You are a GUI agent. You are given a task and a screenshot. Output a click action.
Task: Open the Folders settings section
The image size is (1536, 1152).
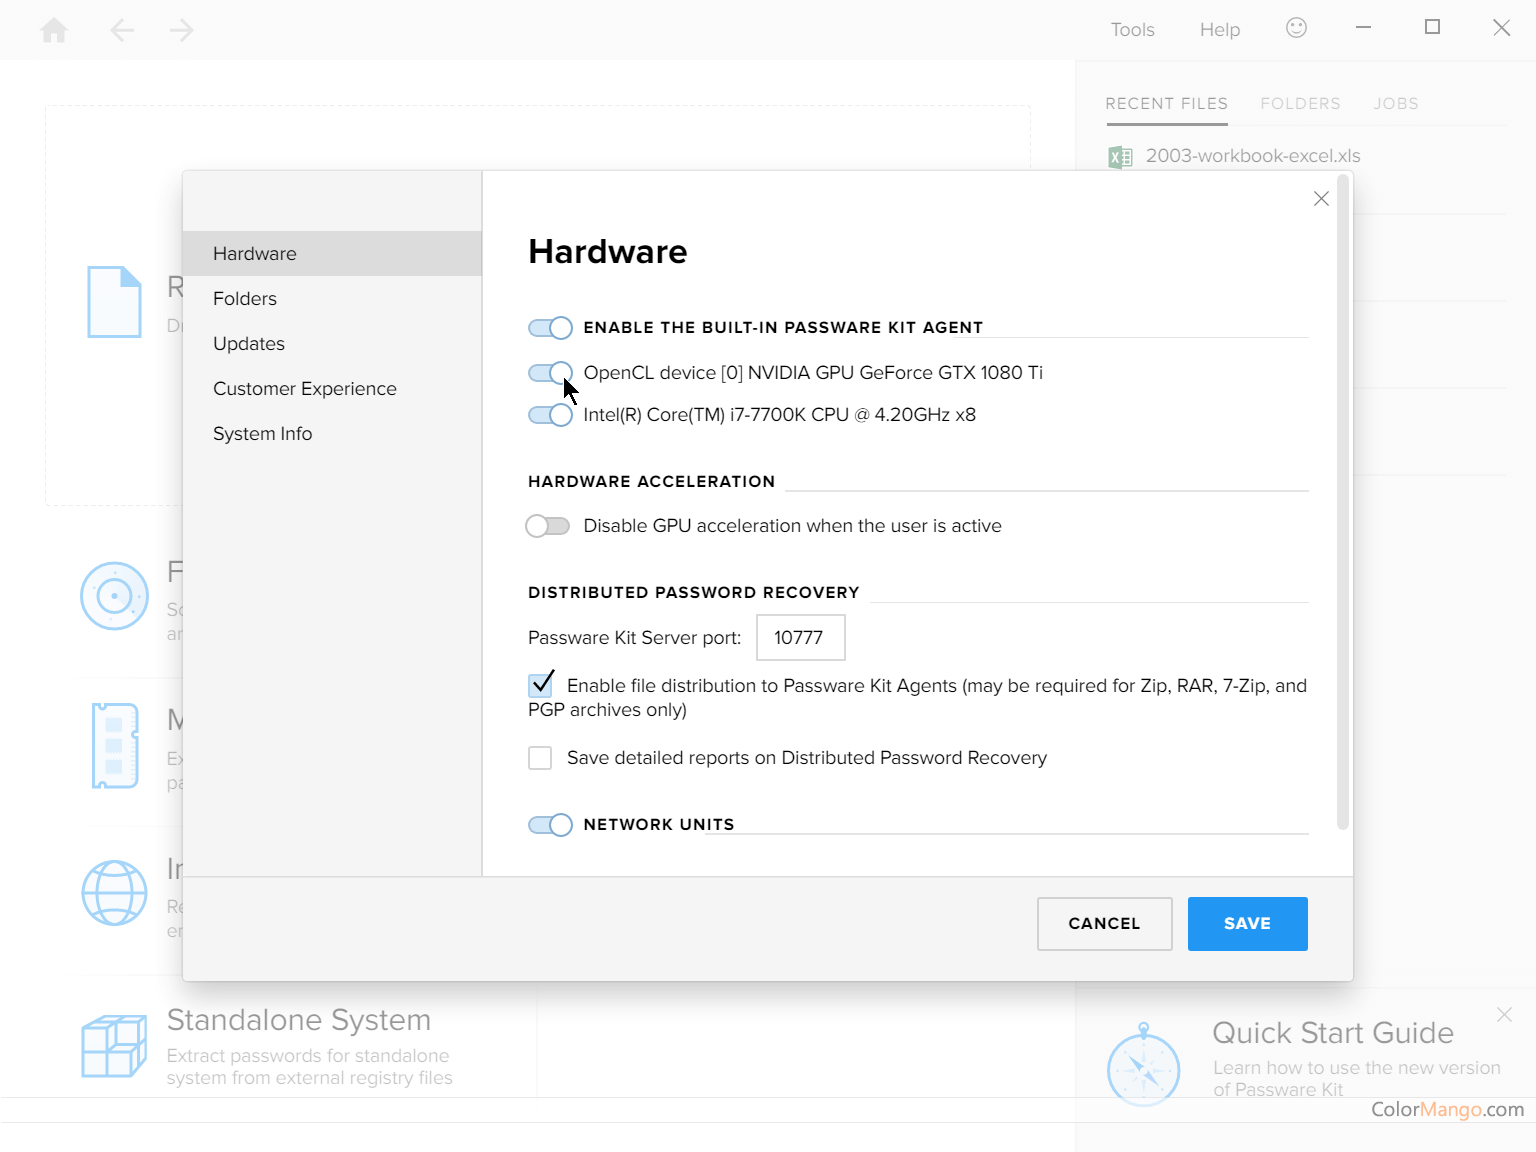pyautogui.click(x=332, y=299)
